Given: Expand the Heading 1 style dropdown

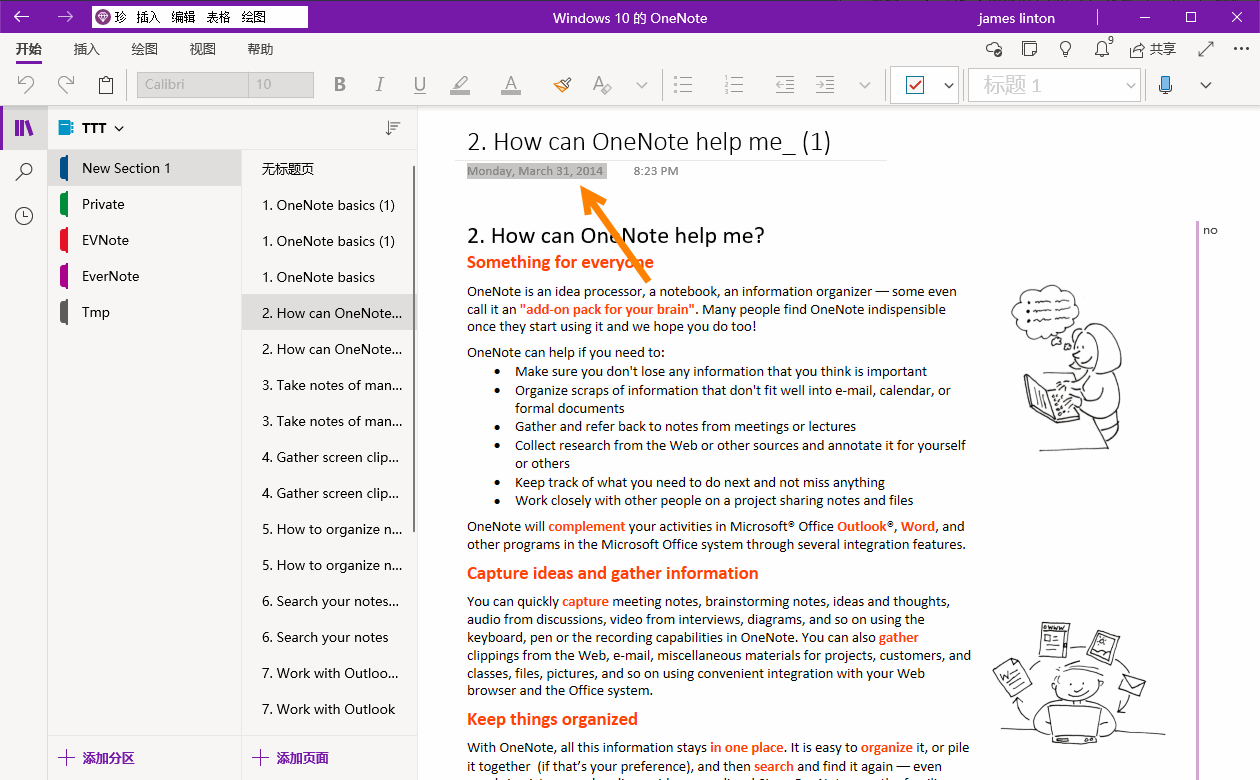Looking at the screenshot, I should tap(1132, 85).
